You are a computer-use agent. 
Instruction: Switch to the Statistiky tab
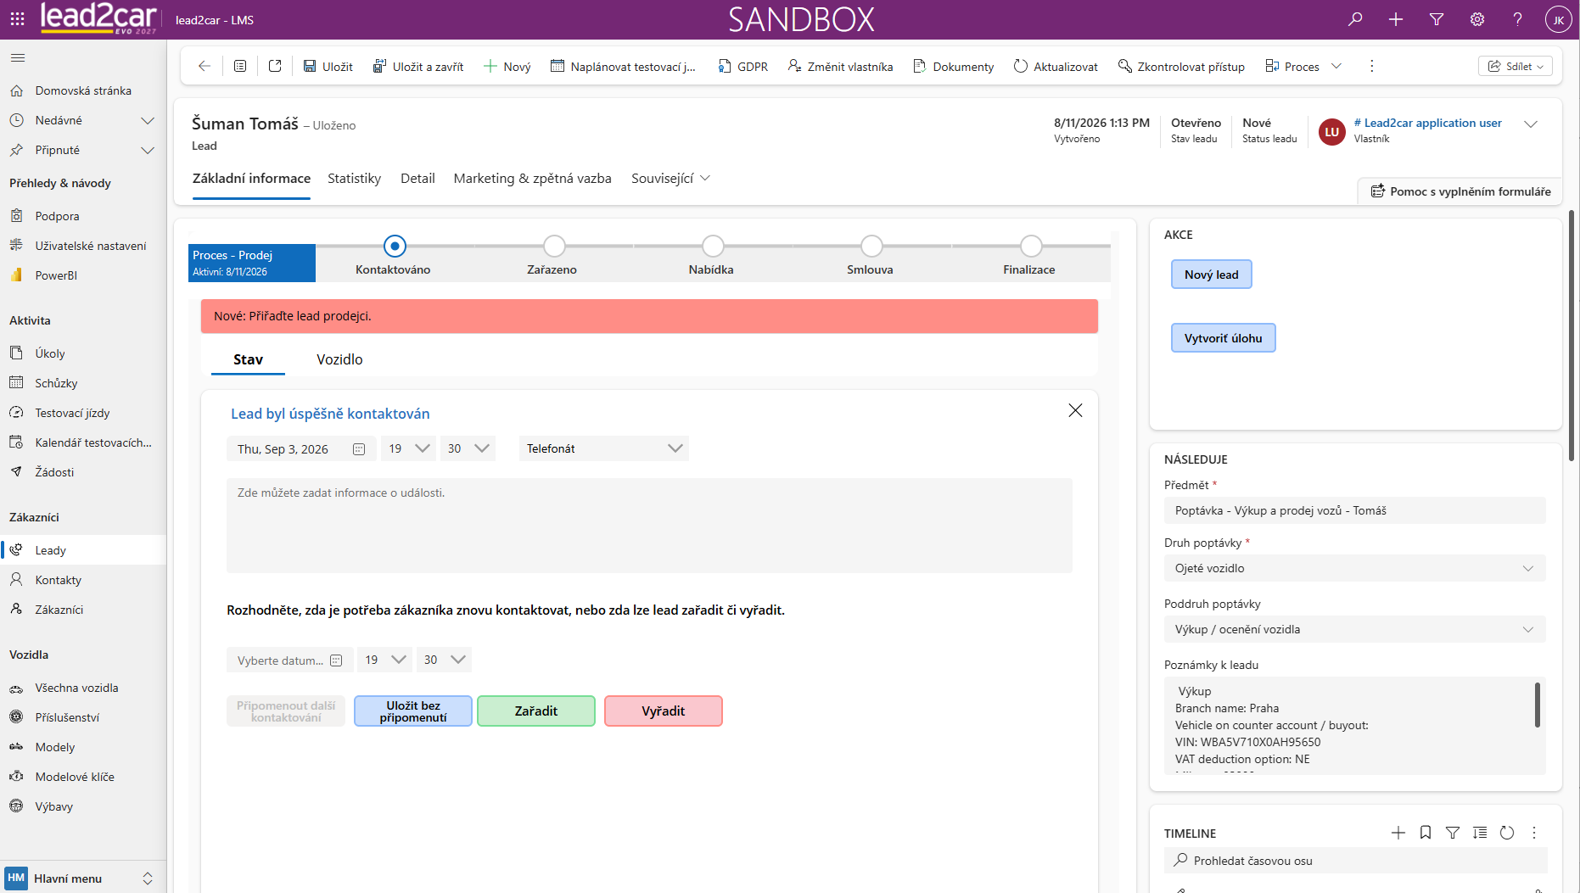[x=354, y=178]
